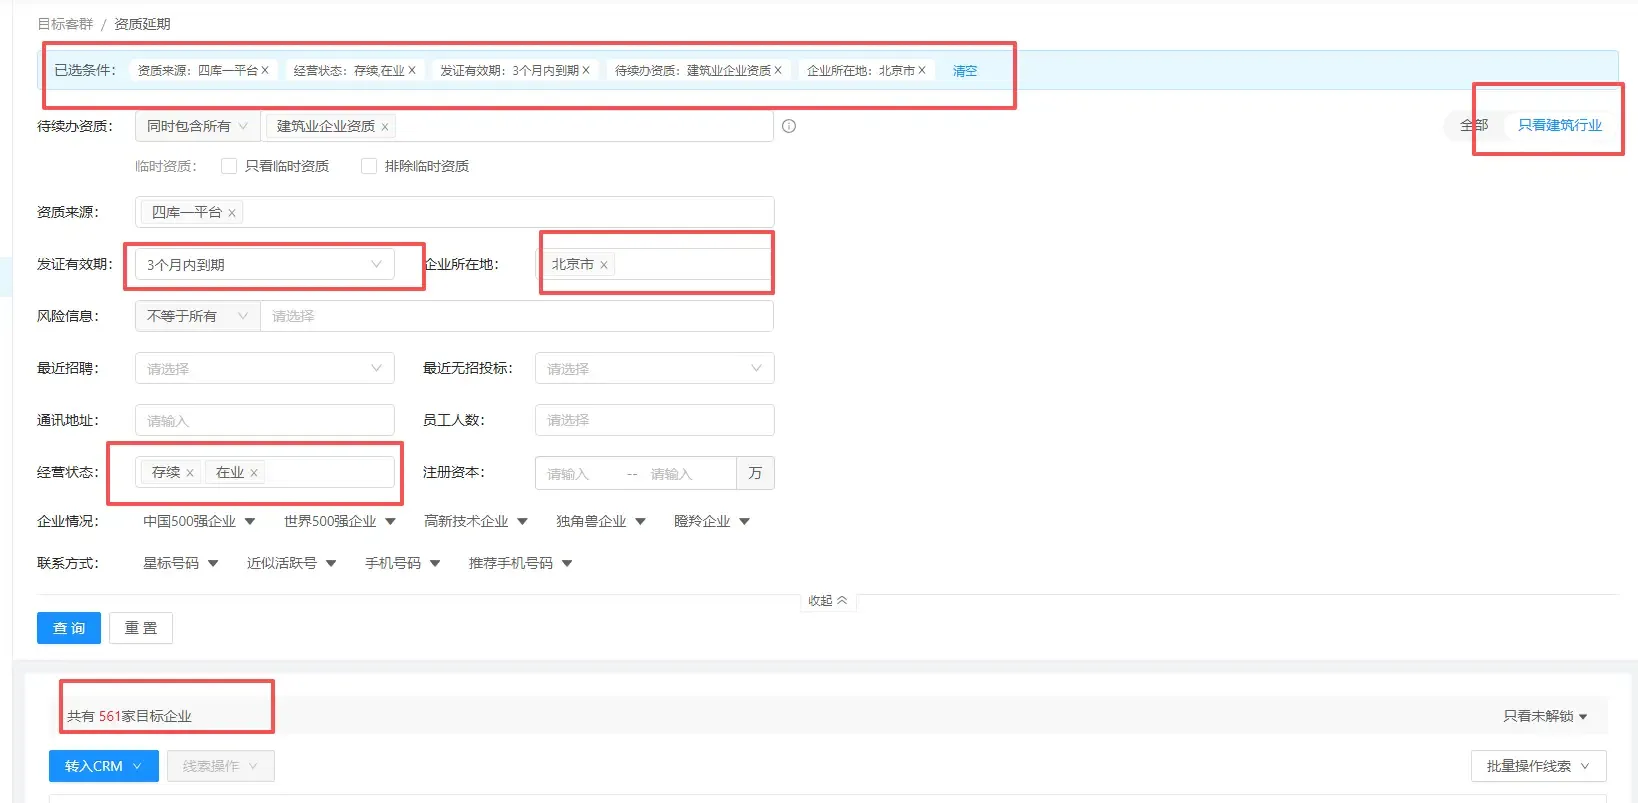Remove 企业所在地：北京市 condition tag

click(922, 71)
